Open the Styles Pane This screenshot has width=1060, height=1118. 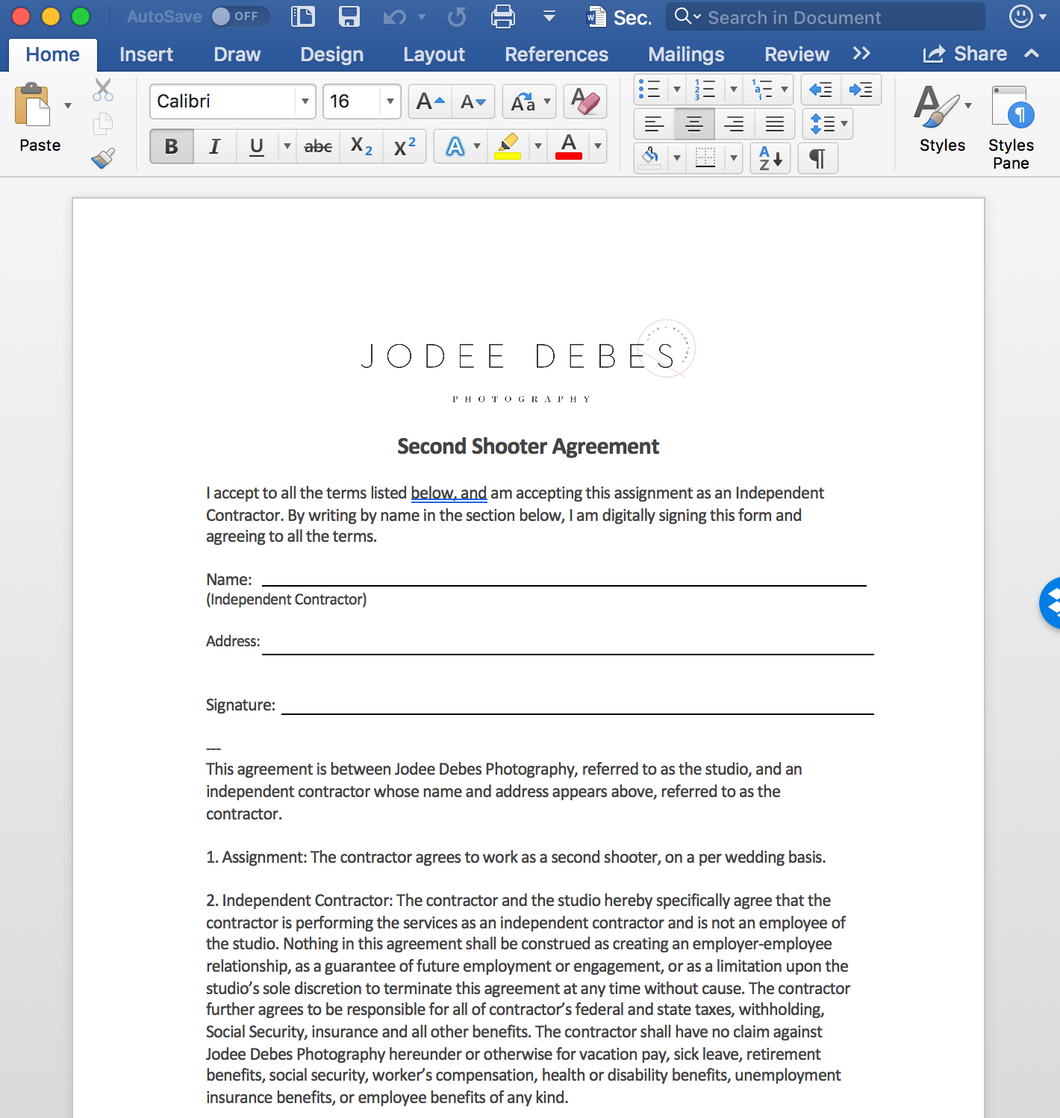[x=1010, y=127]
